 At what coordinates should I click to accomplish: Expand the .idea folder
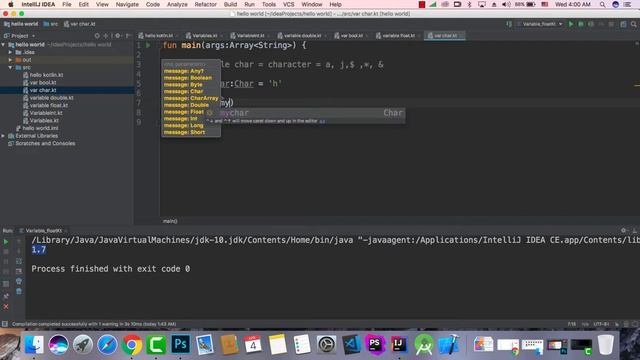tap(11, 52)
